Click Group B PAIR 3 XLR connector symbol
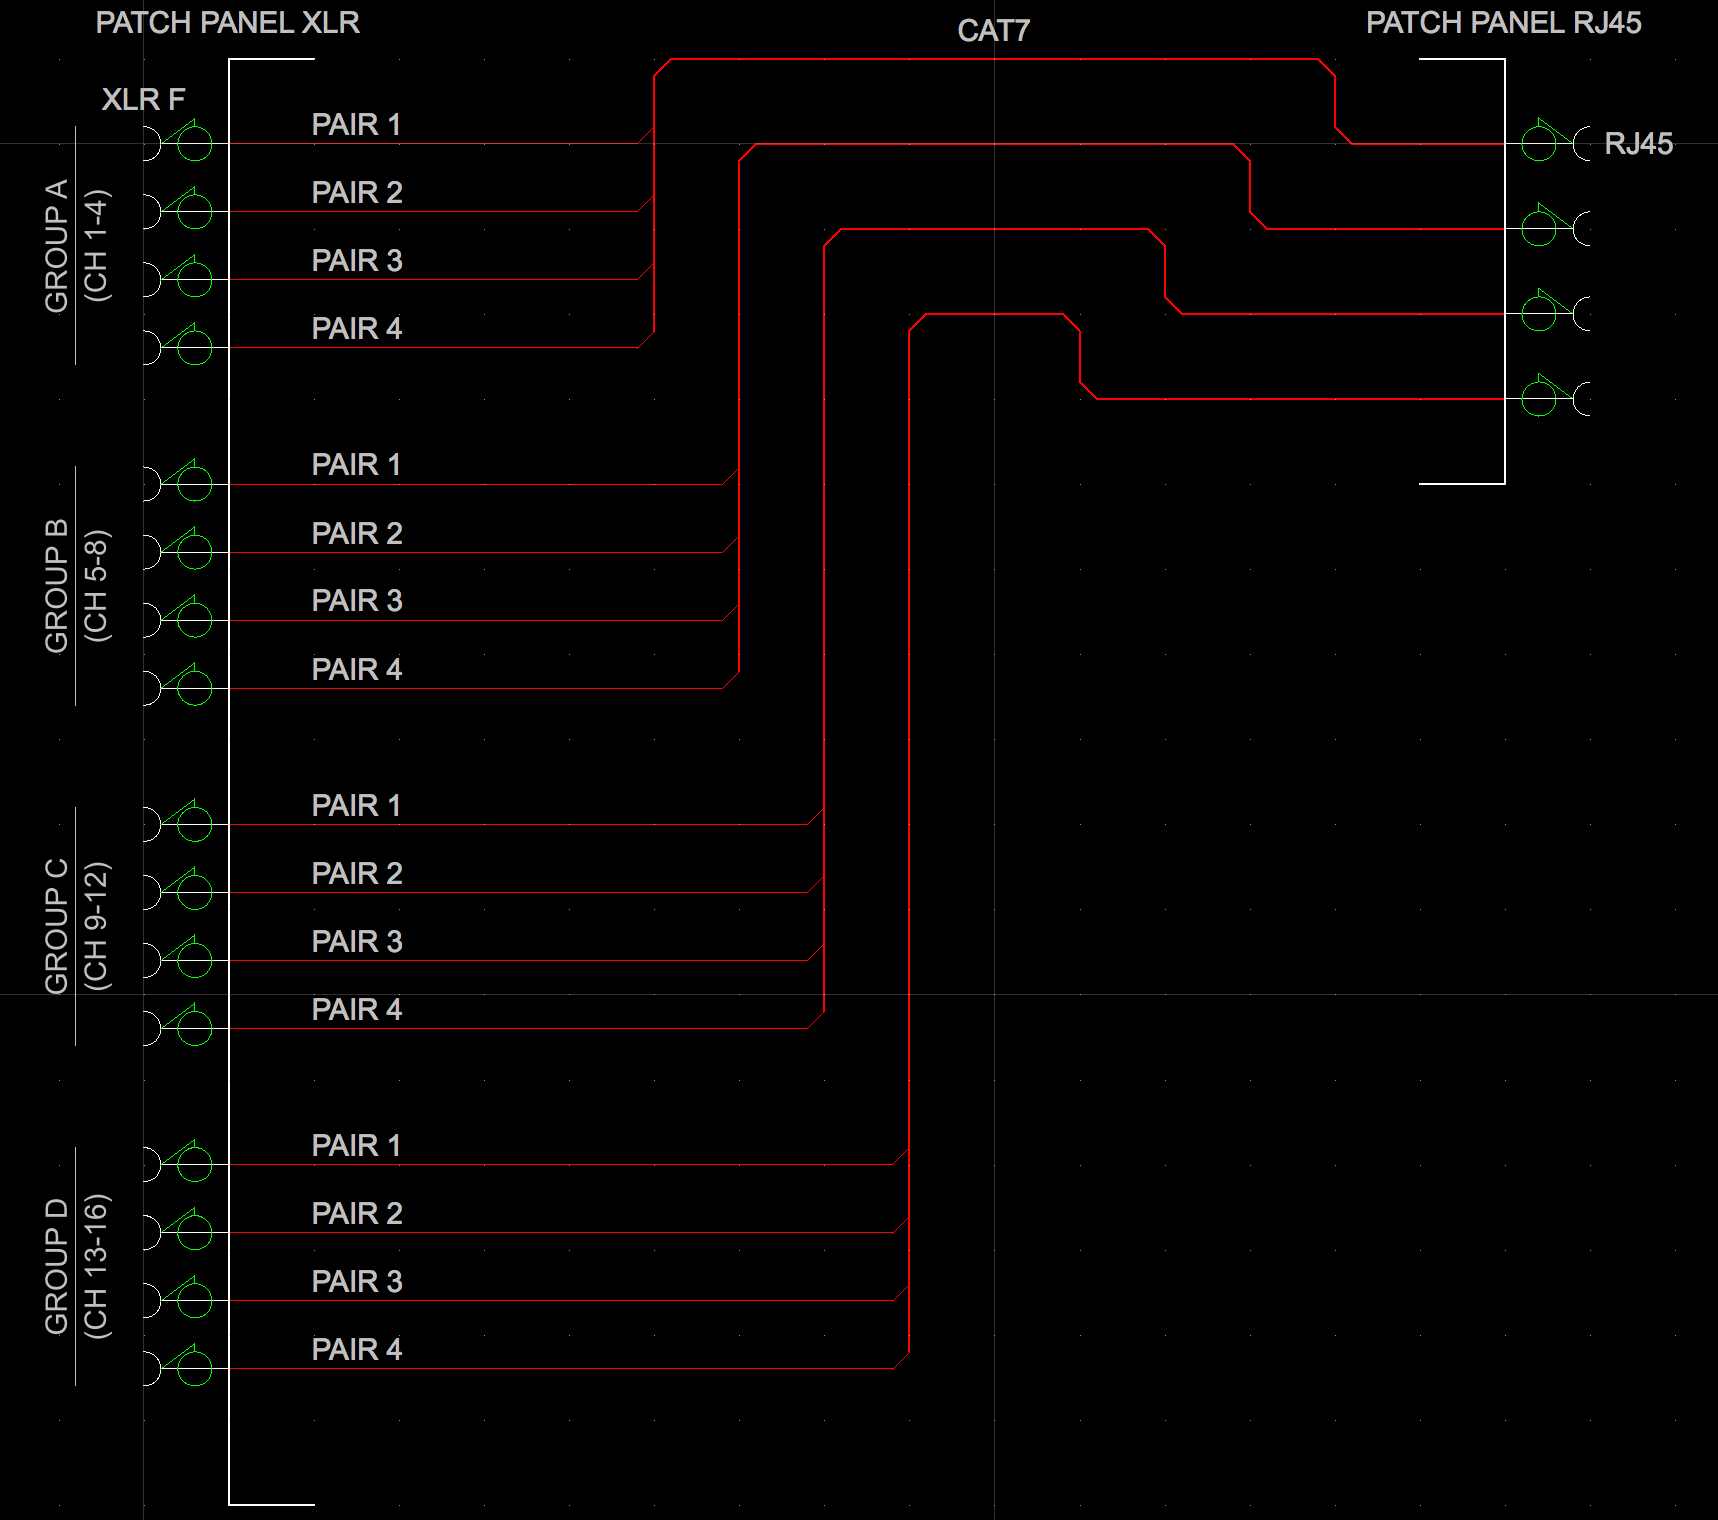Image resolution: width=1718 pixels, height=1520 pixels. (178, 617)
